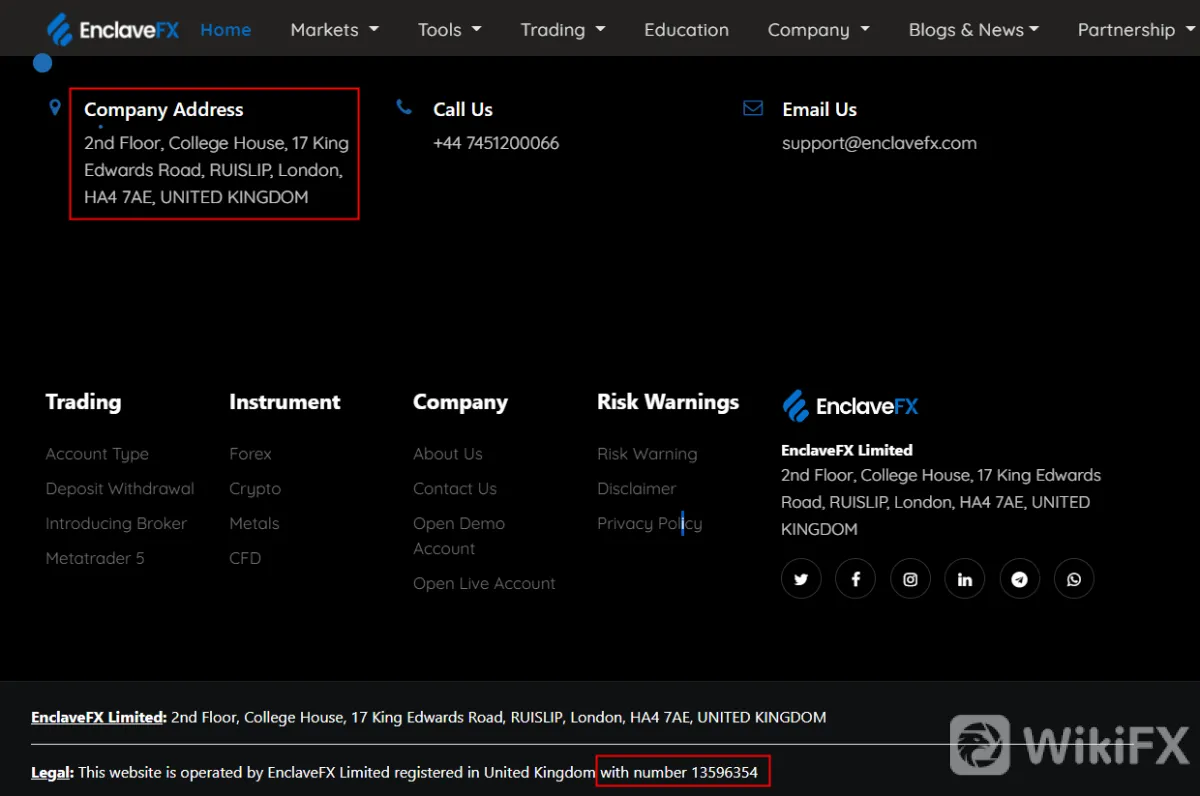Open the WhatsApp social icon
Image resolution: width=1200 pixels, height=796 pixels.
[x=1074, y=579]
